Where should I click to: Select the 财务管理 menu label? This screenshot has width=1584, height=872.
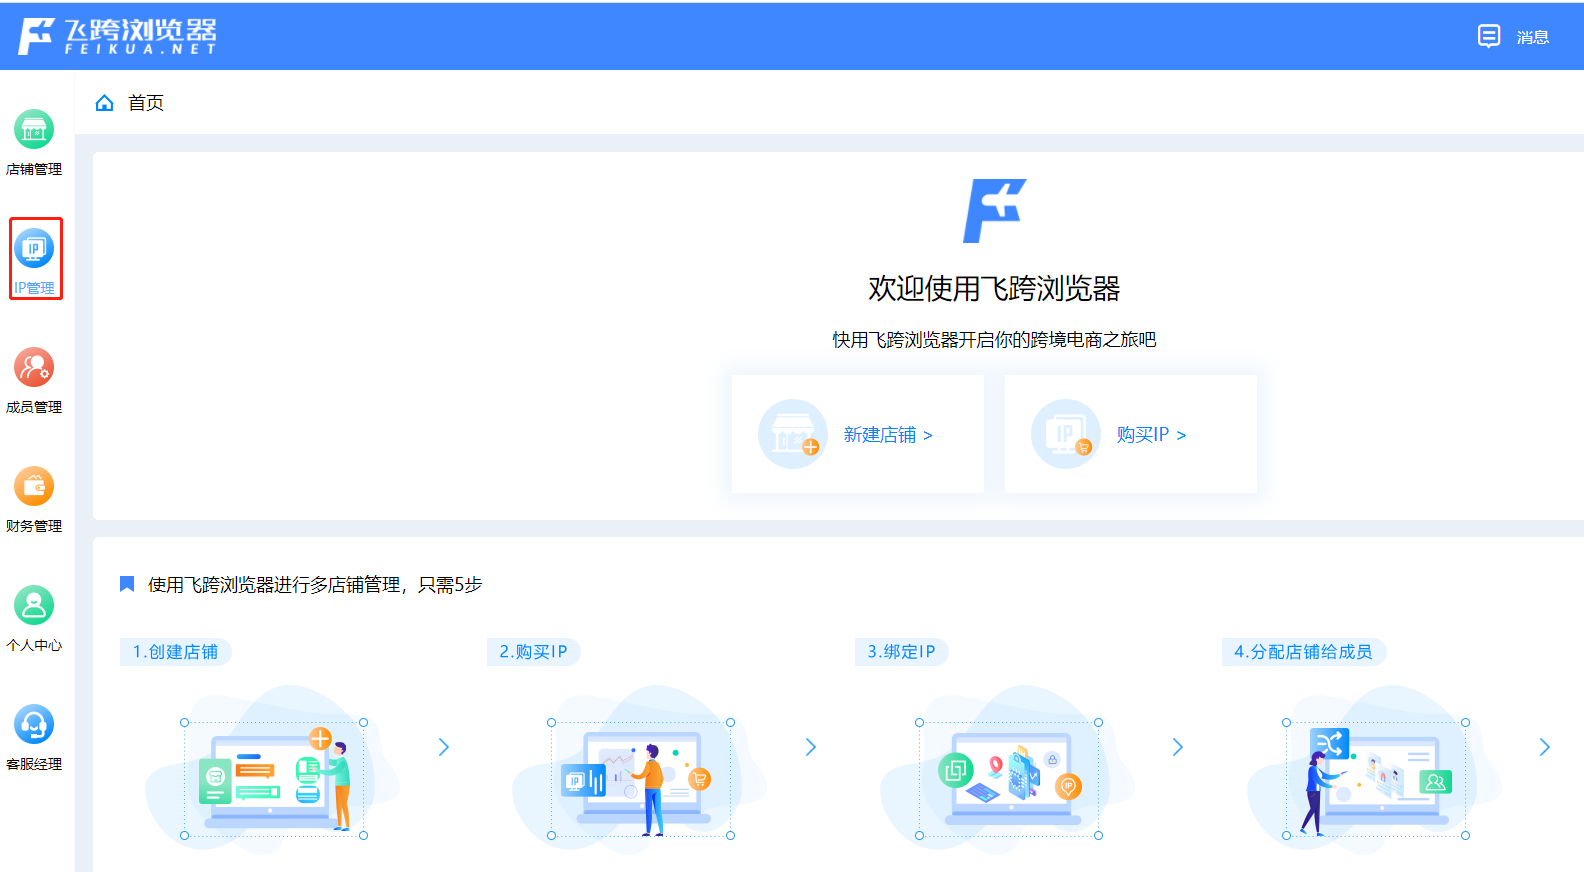[34, 526]
